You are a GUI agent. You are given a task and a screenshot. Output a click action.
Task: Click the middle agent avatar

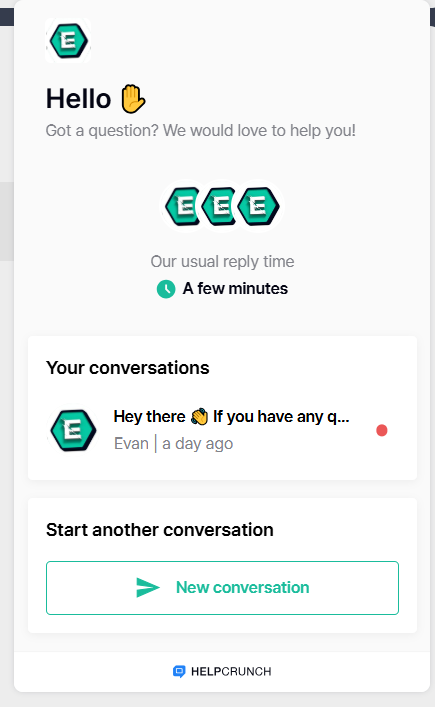click(x=220, y=206)
